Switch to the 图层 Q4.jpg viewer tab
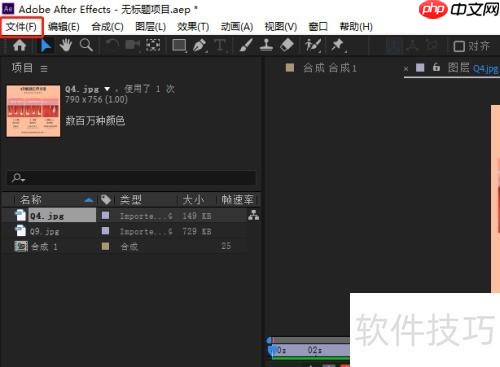The height and width of the screenshot is (367, 500). tap(473, 68)
